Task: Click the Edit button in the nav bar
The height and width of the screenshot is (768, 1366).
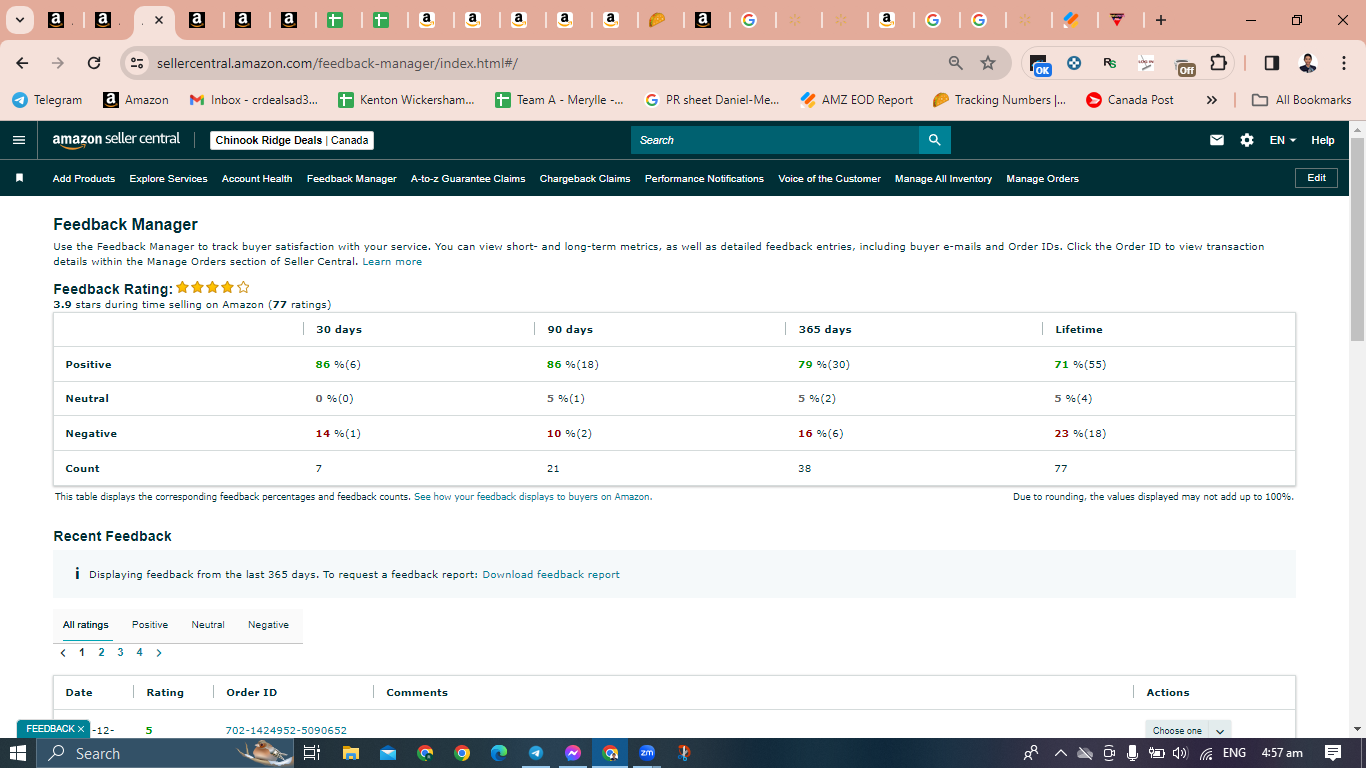Action: (1317, 178)
